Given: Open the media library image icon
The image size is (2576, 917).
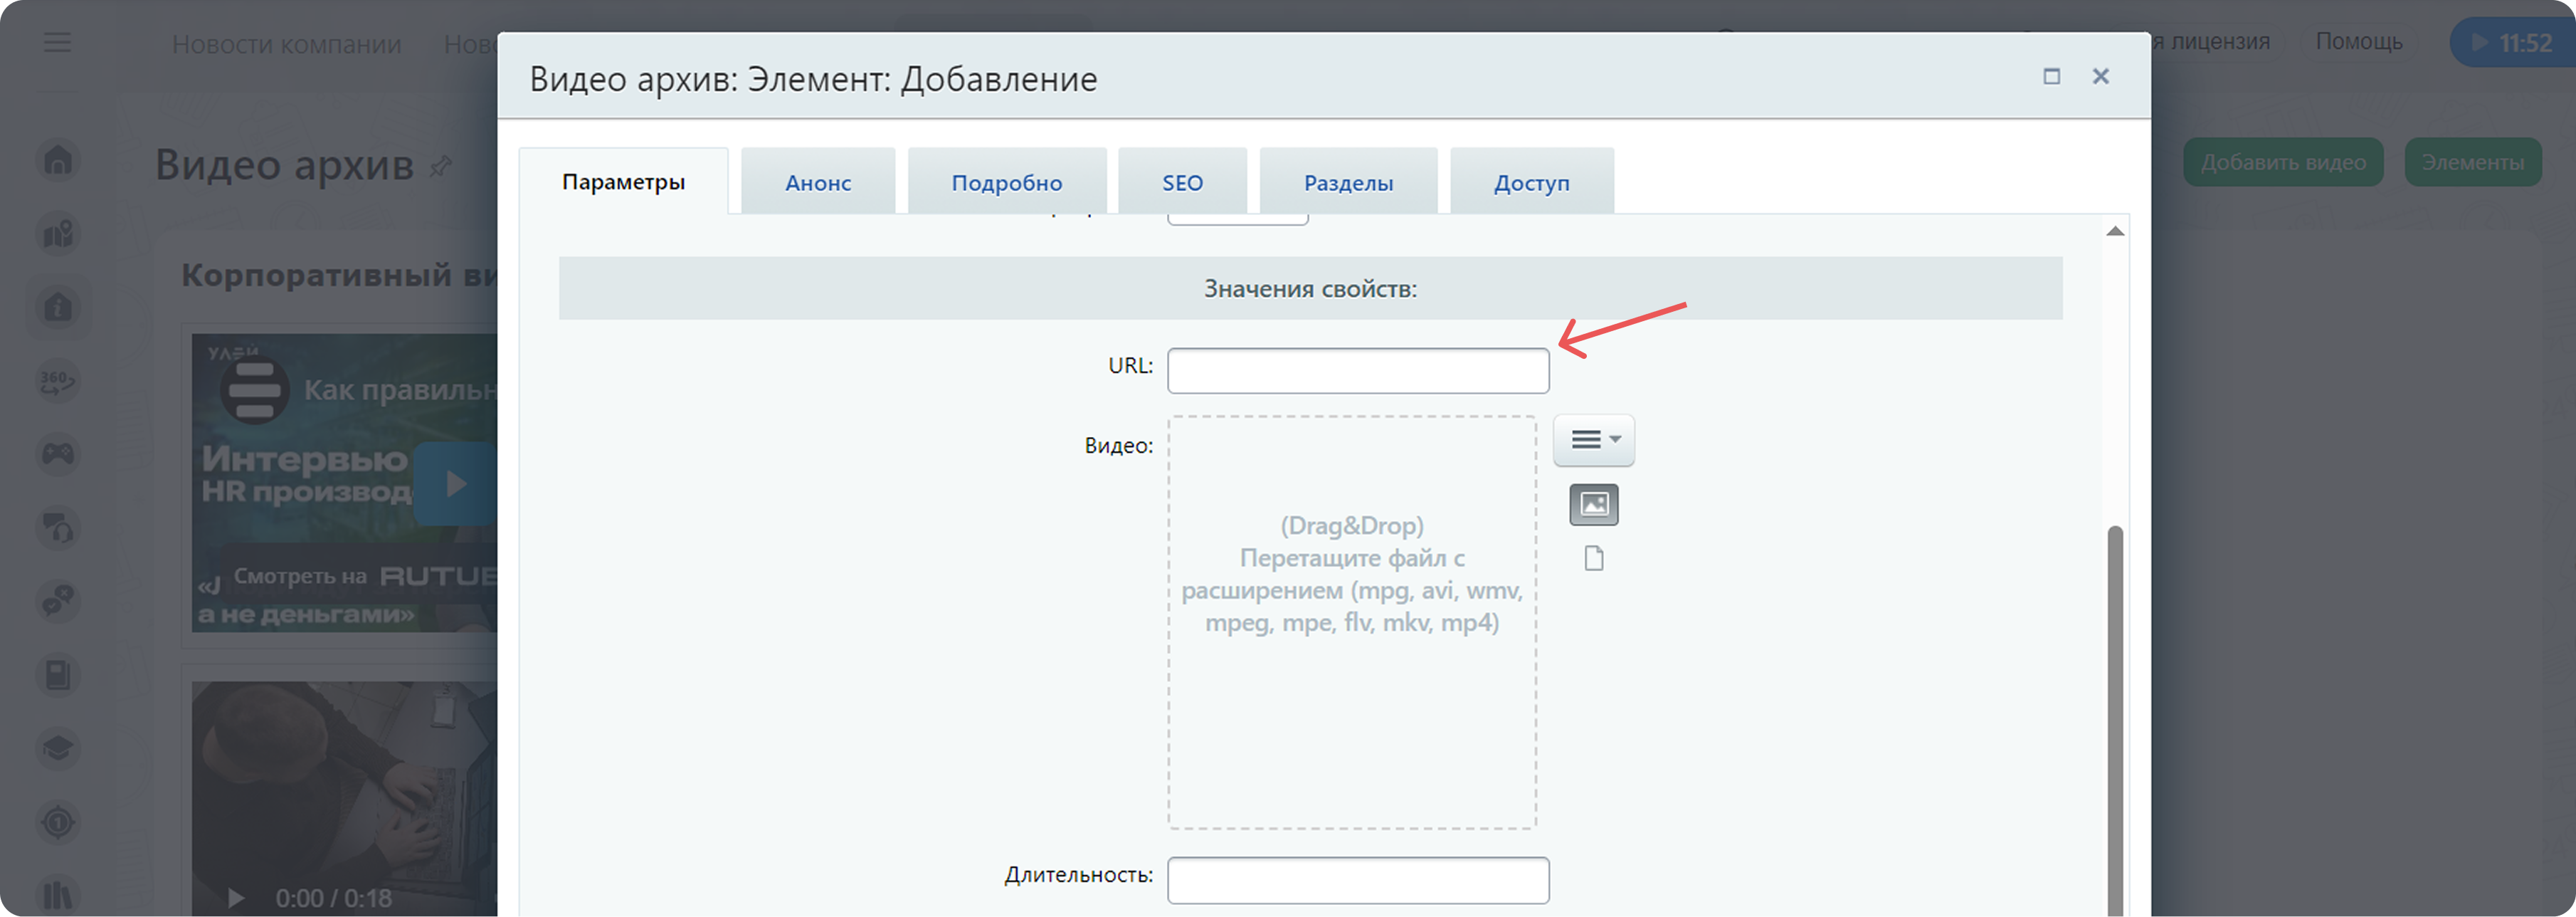Looking at the screenshot, I should pyautogui.click(x=1593, y=505).
